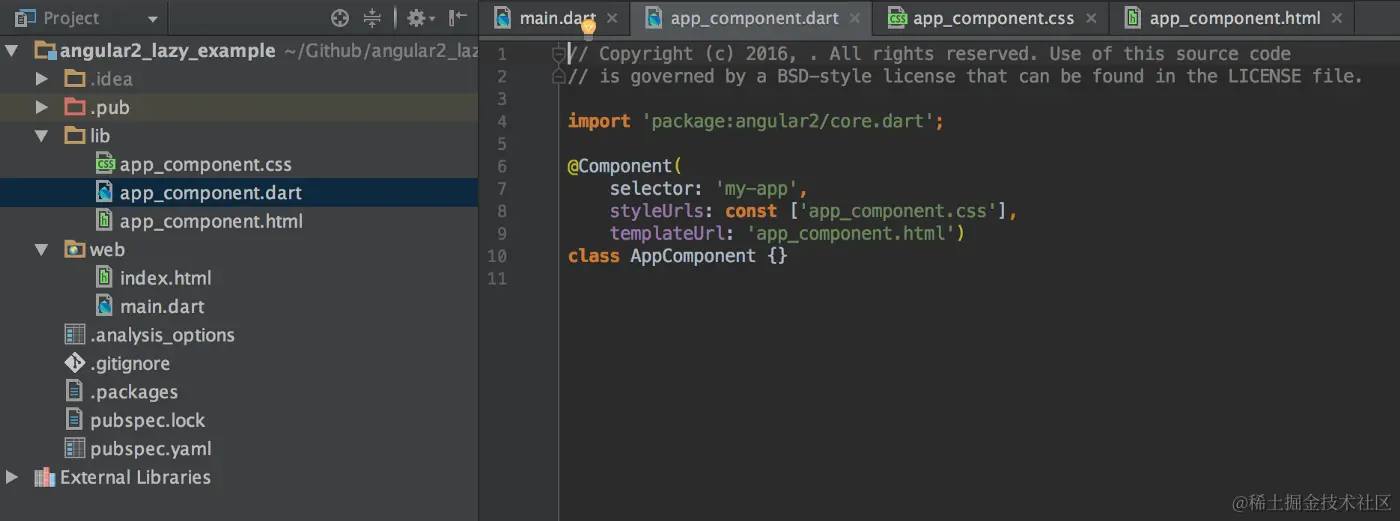Switch to the app_component.css editor tab

[993, 18]
